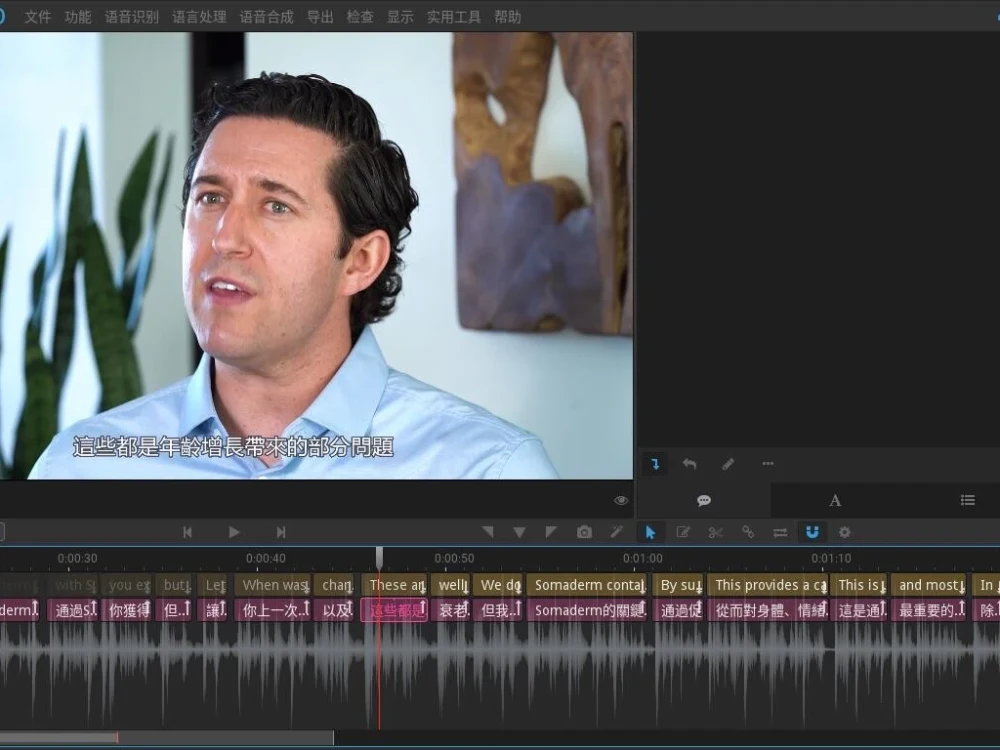Click the horizontal timeline scrollbar
1000x750 pixels.
coord(166,738)
